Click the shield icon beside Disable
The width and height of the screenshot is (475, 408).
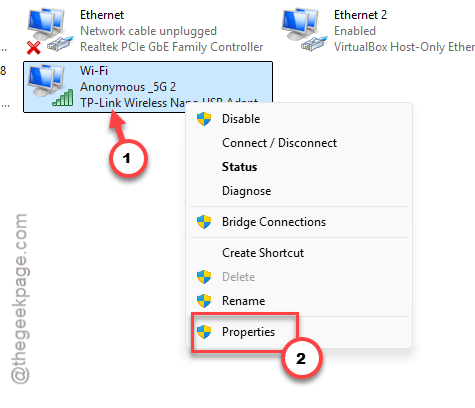pyautogui.click(x=204, y=119)
